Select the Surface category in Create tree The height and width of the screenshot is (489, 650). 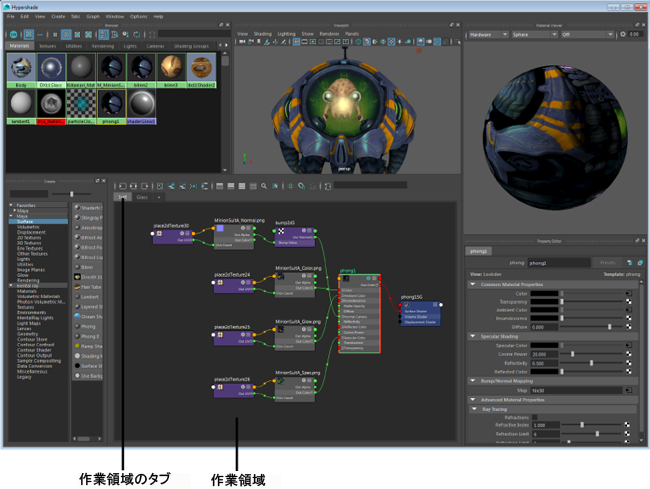(x=38, y=222)
